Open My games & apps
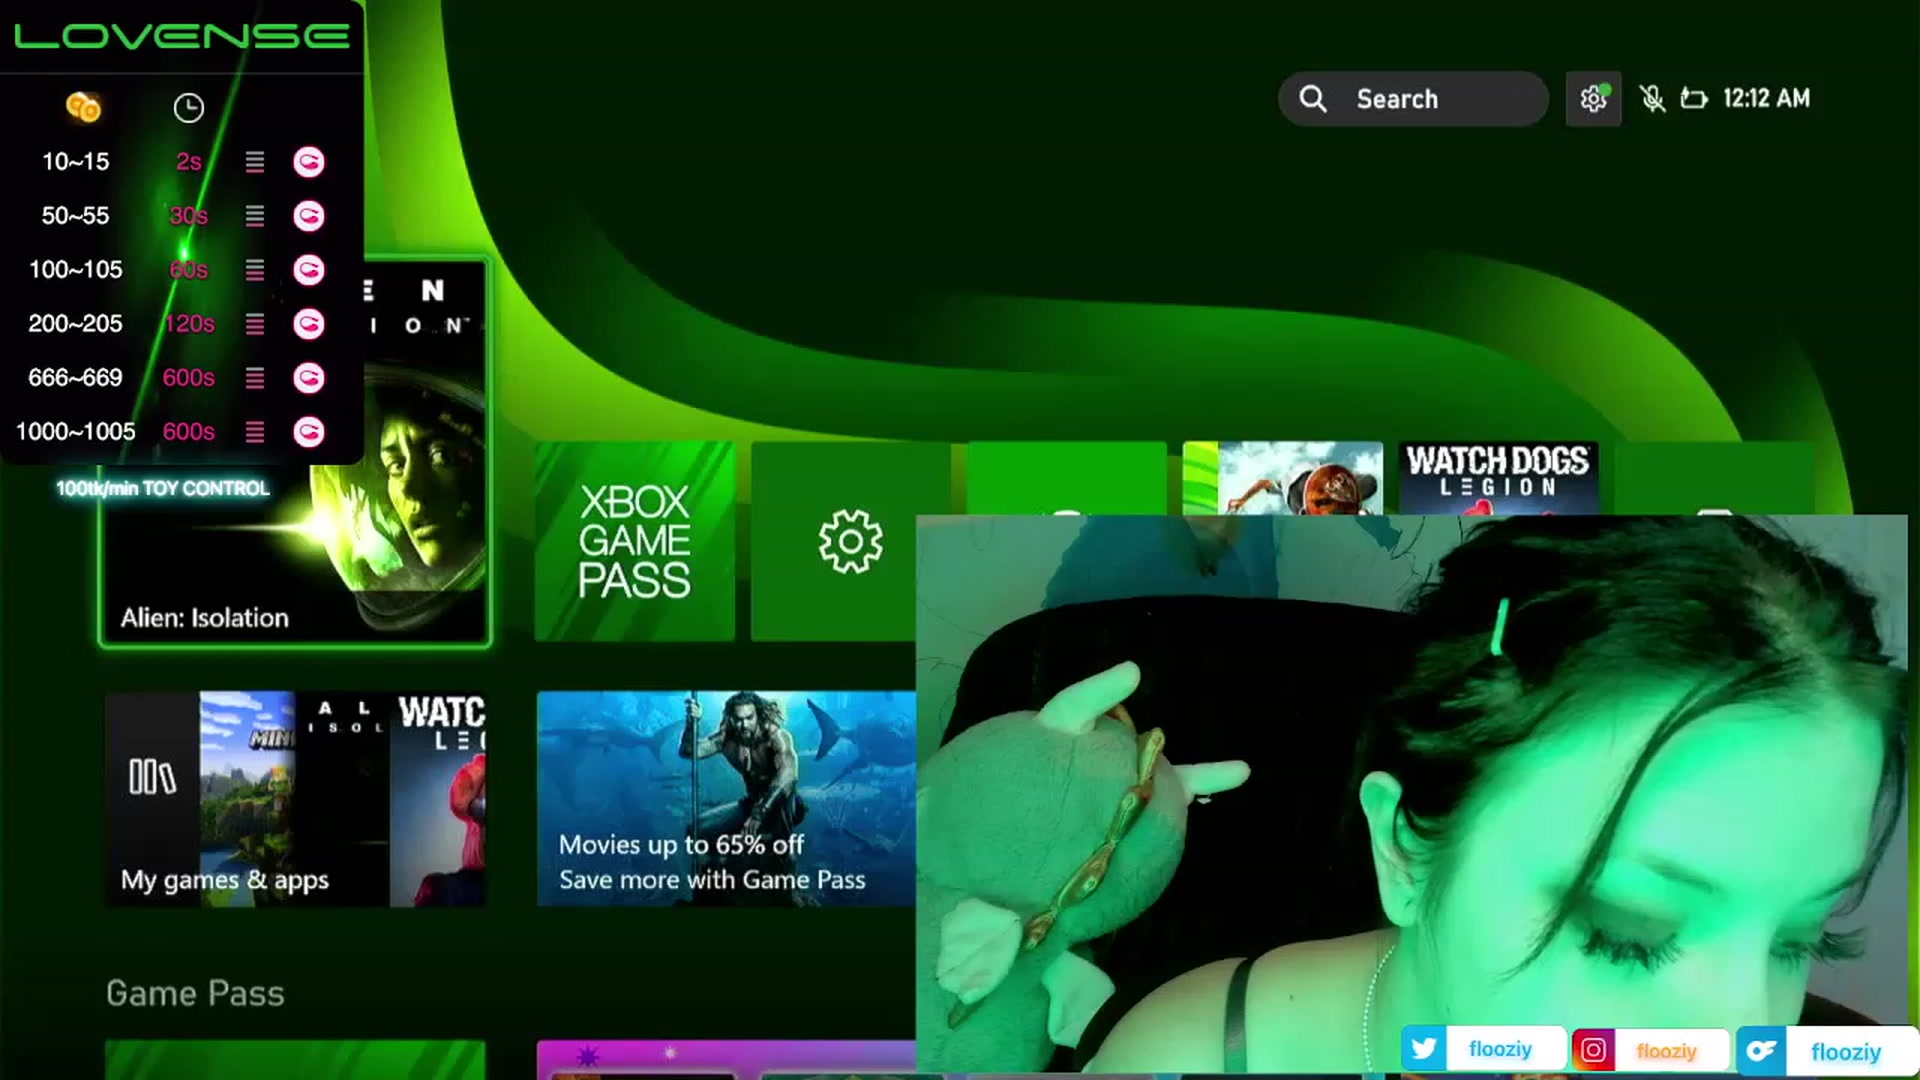The width and height of the screenshot is (1920, 1080). [296, 799]
